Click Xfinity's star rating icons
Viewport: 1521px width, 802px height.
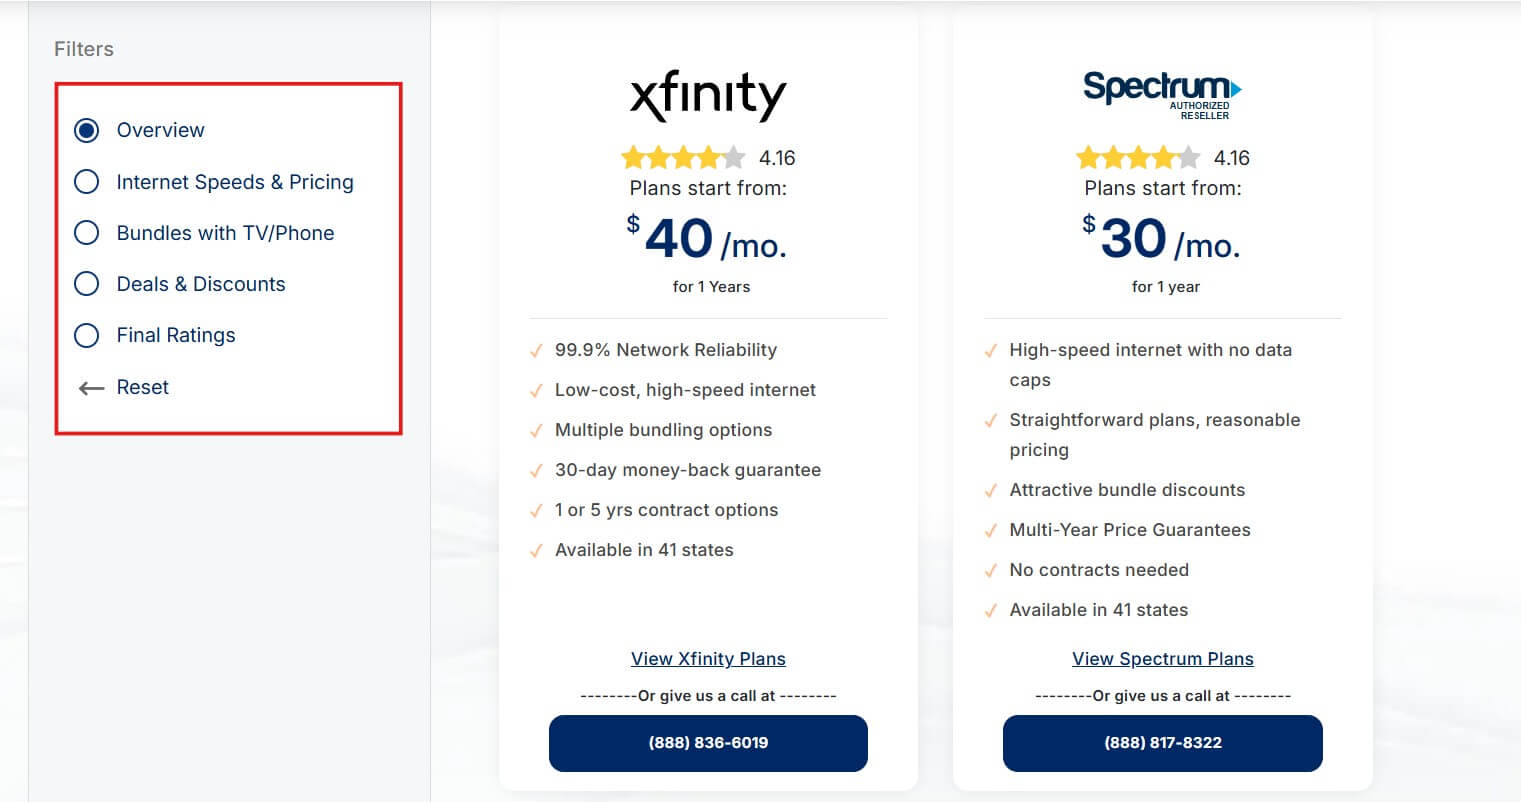(683, 158)
